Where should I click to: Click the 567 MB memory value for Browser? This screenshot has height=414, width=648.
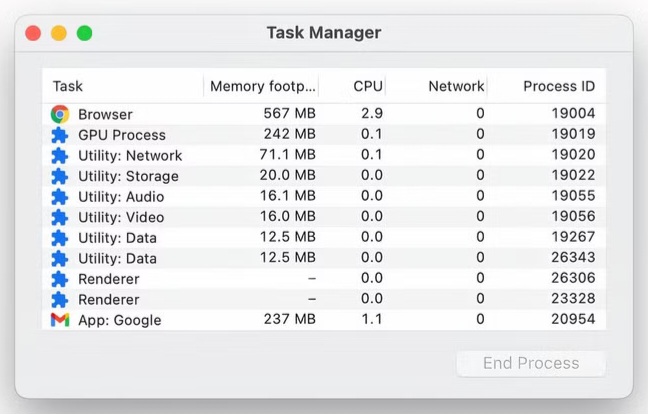[290, 114]
